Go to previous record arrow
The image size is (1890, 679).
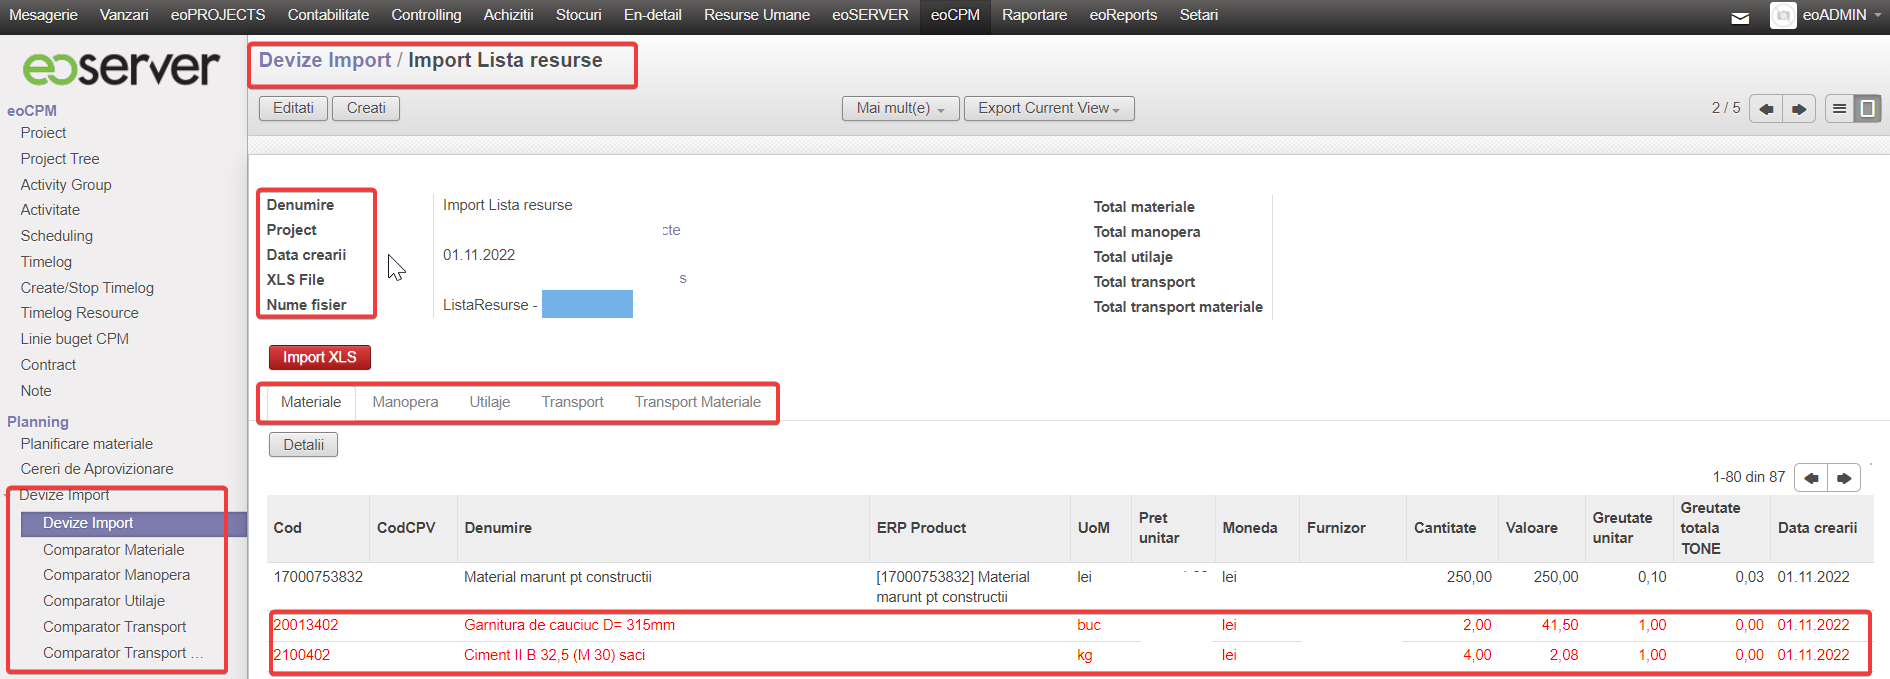tap(1766, 109)
